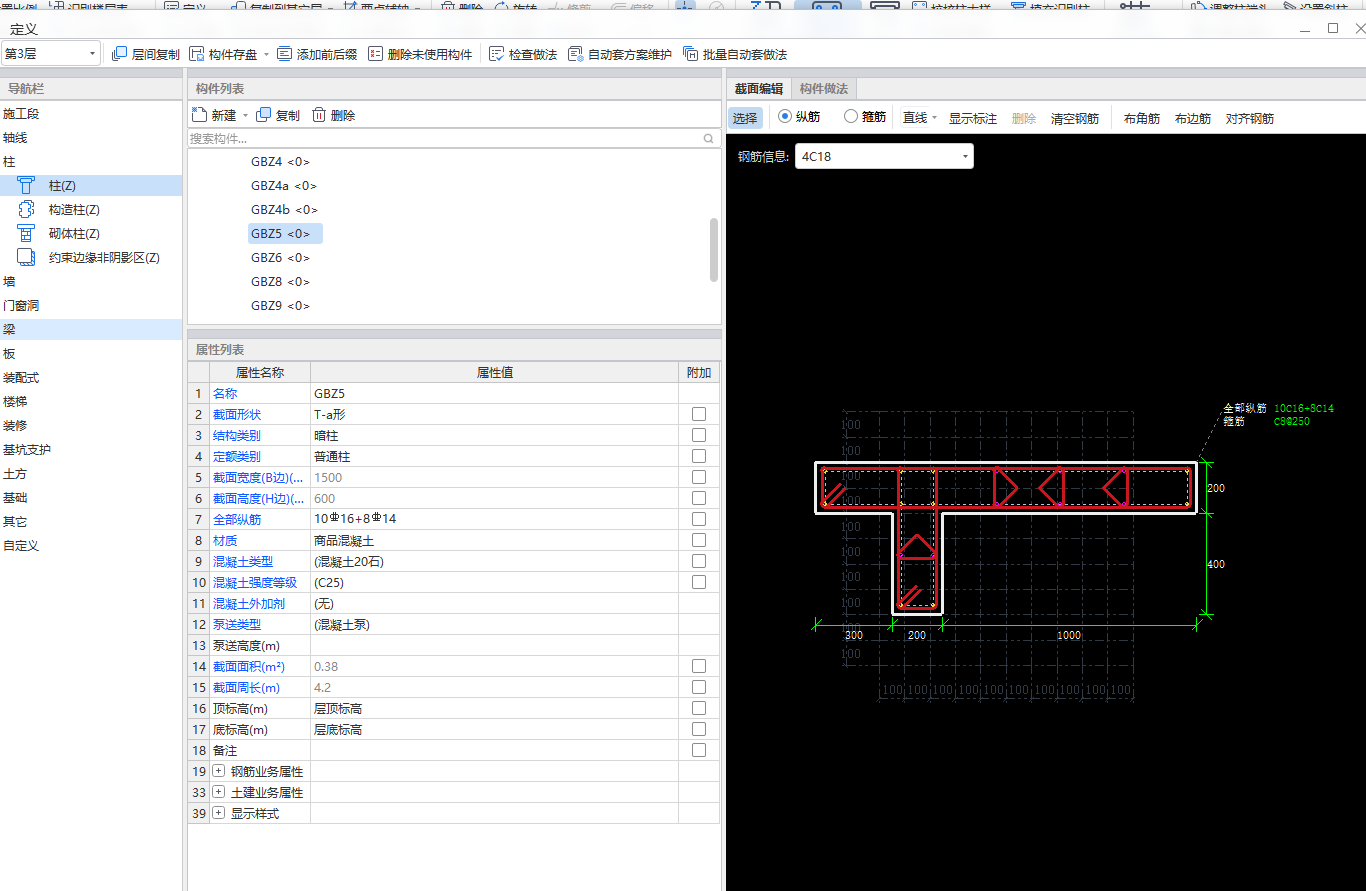Click the search magnifier icon
The image size is (1366, 891).
tap(709, 139)
